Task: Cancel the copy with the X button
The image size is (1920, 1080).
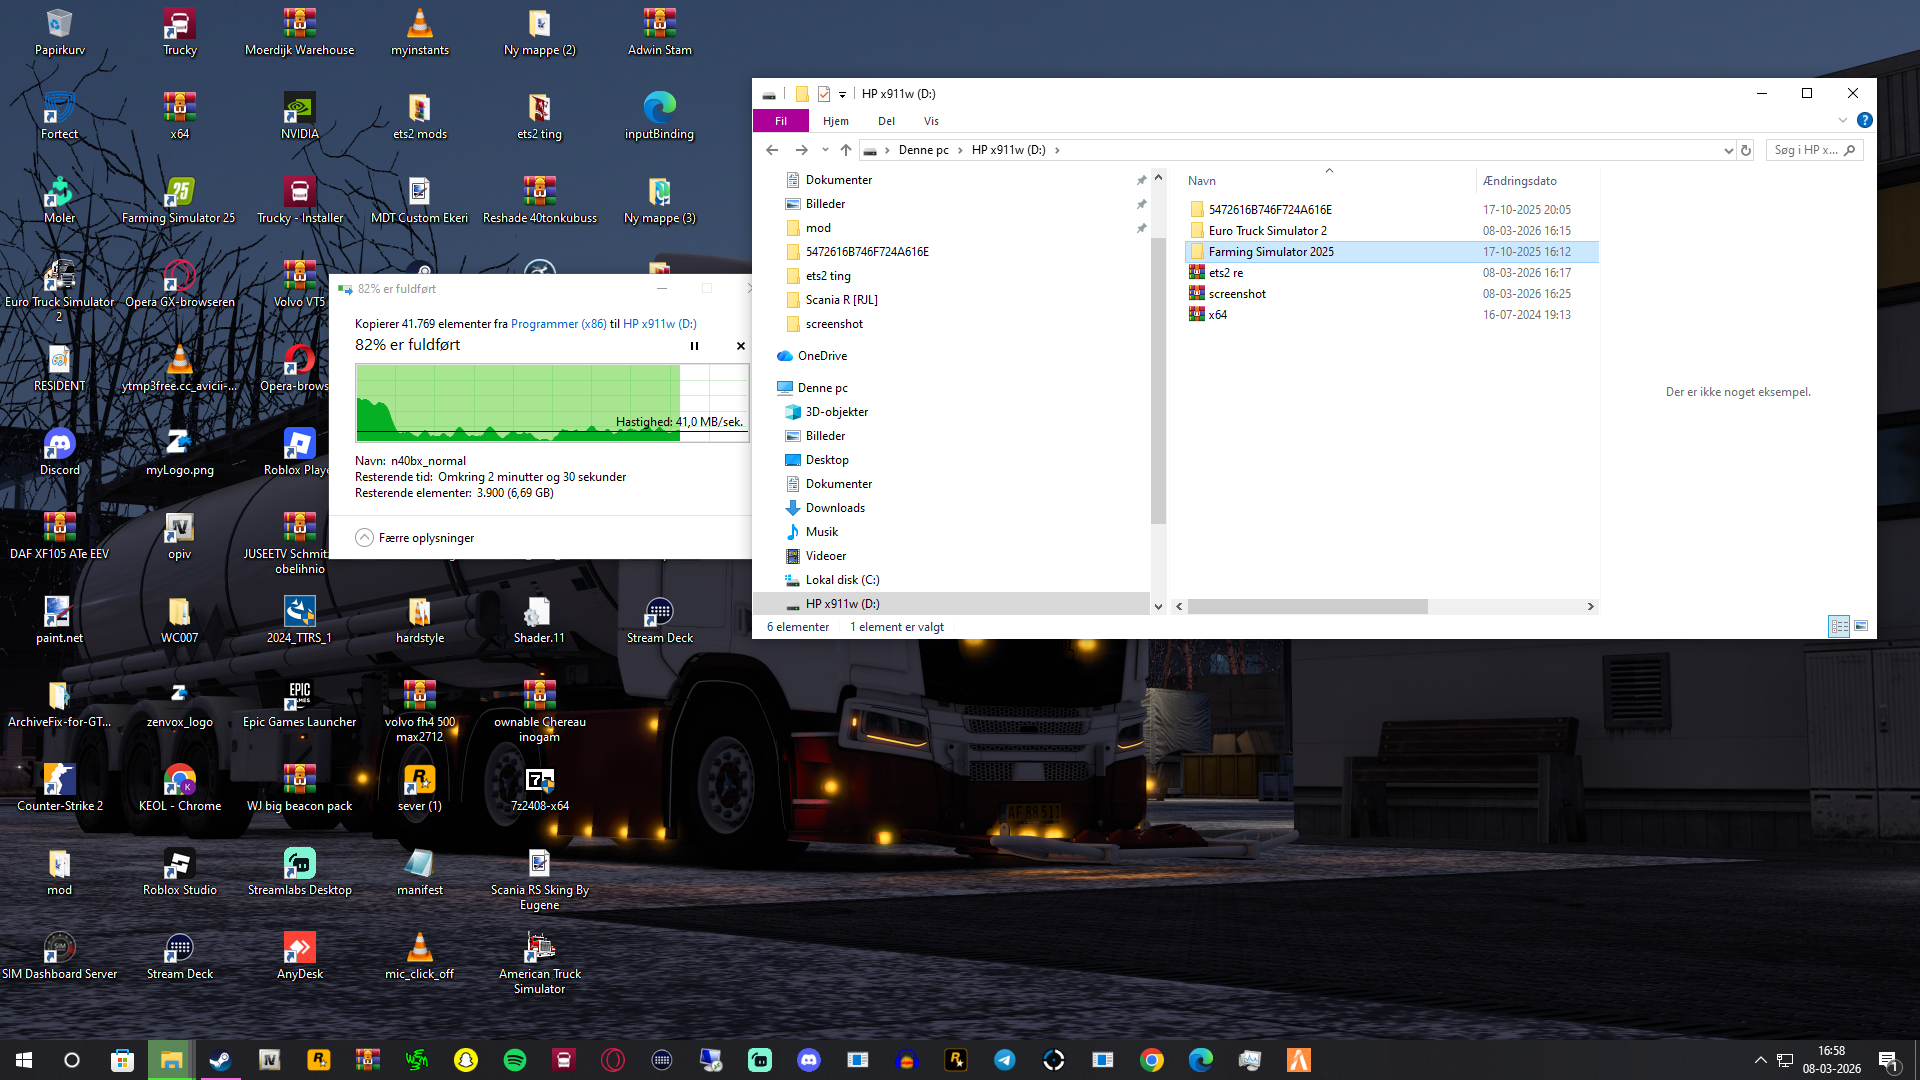Action: [x=741, y=346]
